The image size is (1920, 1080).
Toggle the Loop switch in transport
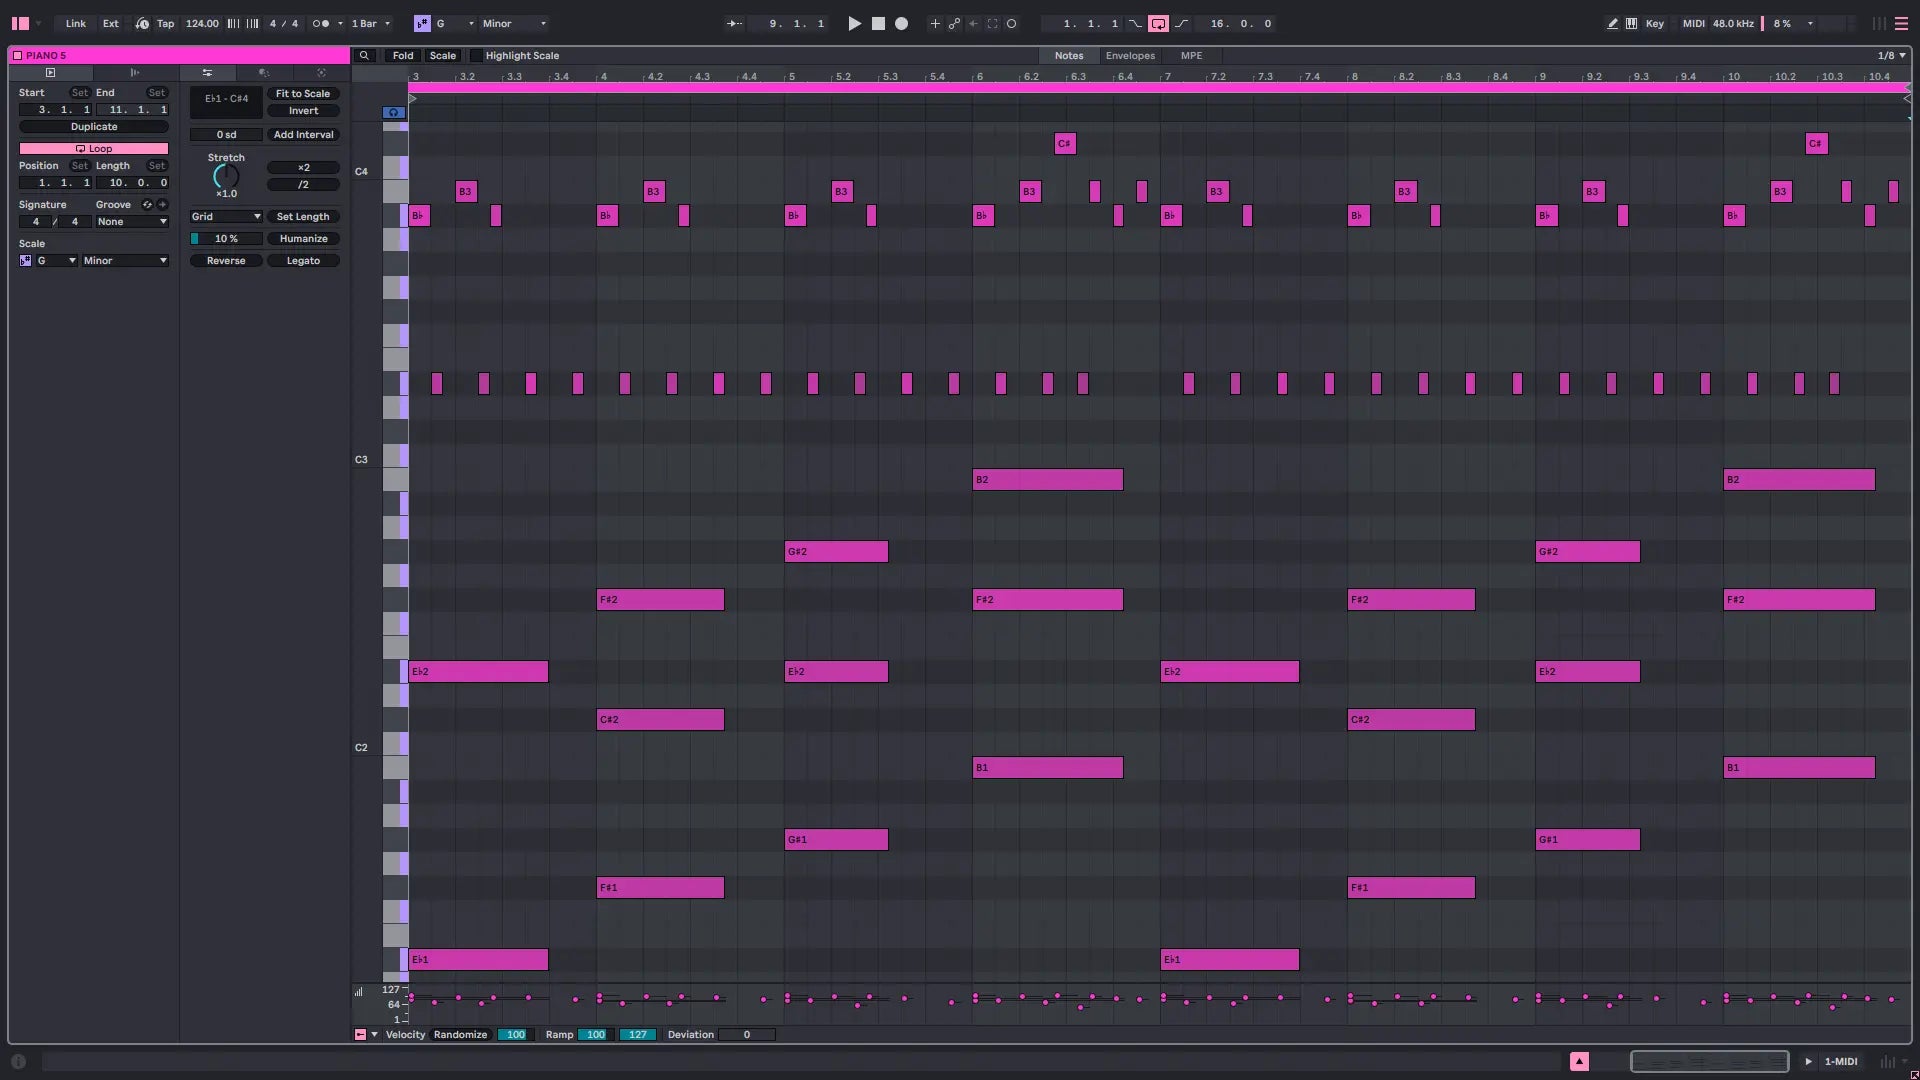1158,23
